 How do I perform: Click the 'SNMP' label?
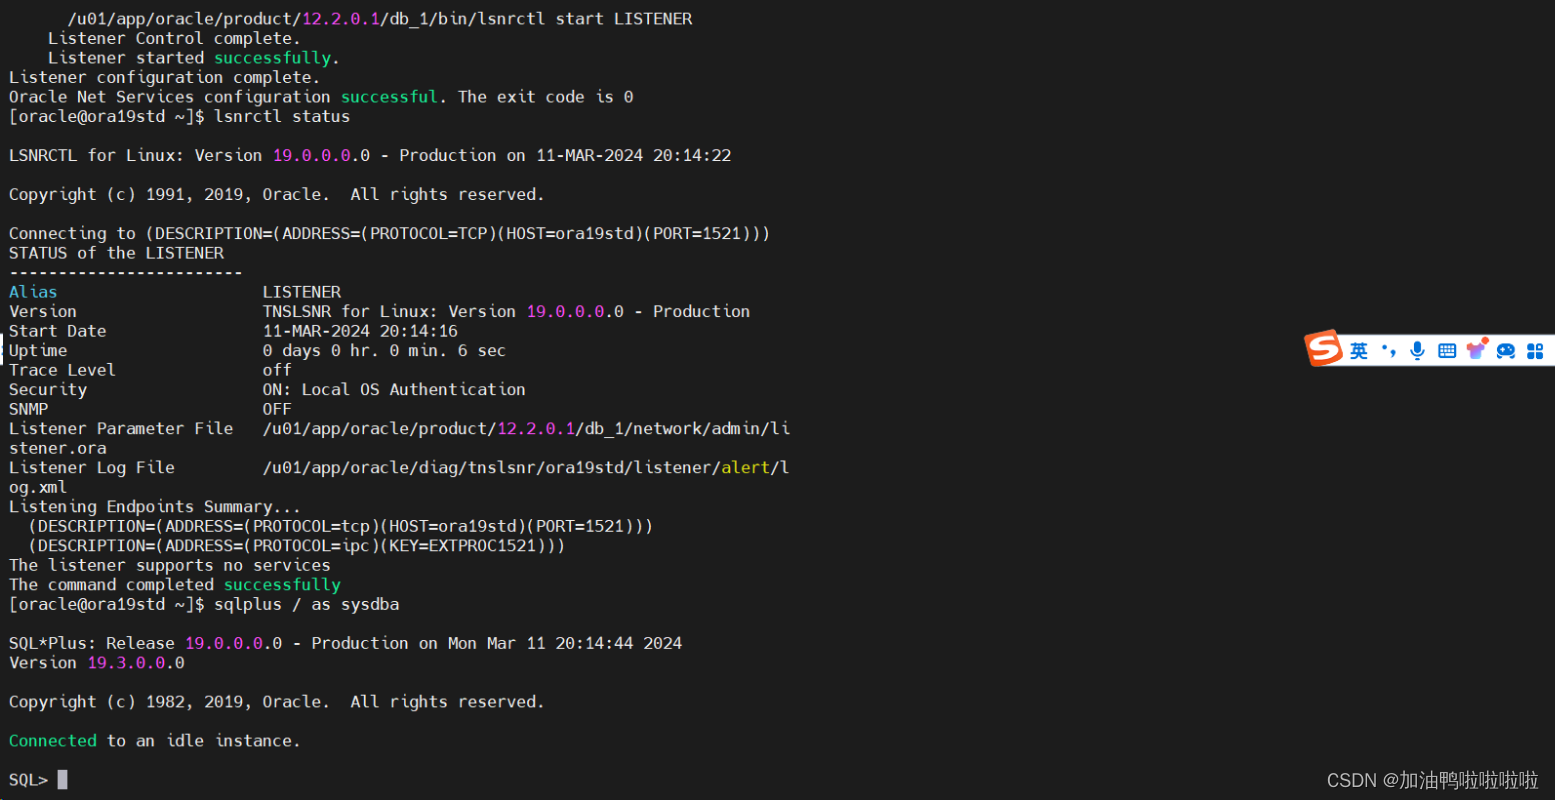pos(28,409)
